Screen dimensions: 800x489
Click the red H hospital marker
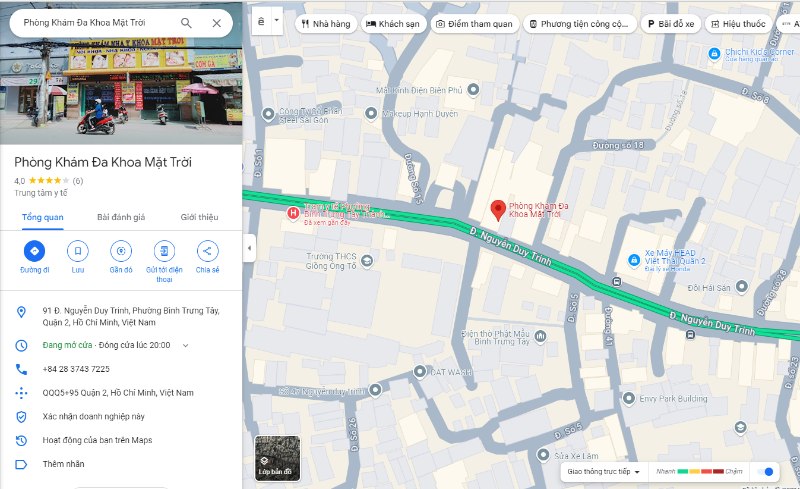pyautogui.click(x=293, y=213)
